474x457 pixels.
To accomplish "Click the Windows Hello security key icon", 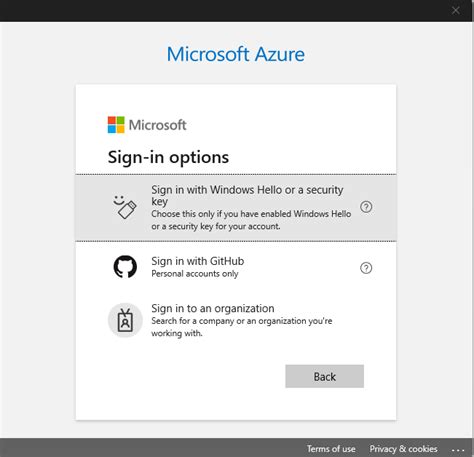I will click(125, 207).
